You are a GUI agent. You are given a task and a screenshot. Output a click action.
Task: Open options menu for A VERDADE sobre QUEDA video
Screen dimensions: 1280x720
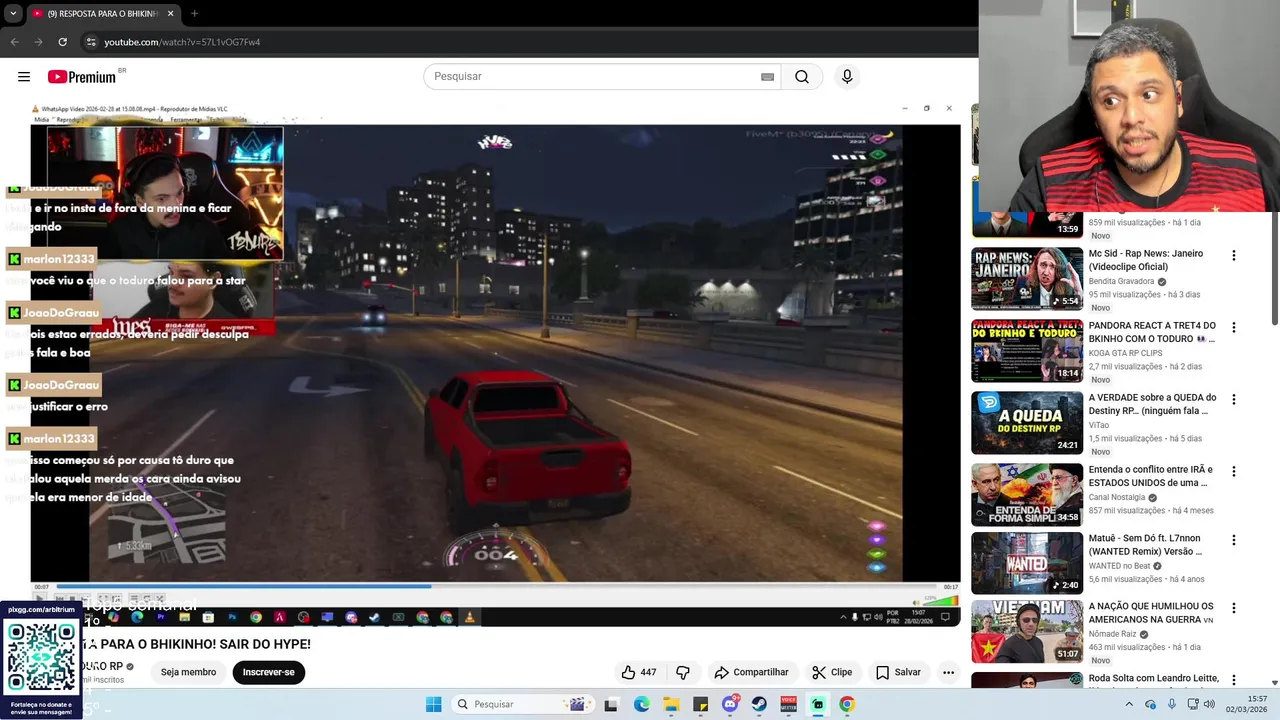[x=1233, y=400]
